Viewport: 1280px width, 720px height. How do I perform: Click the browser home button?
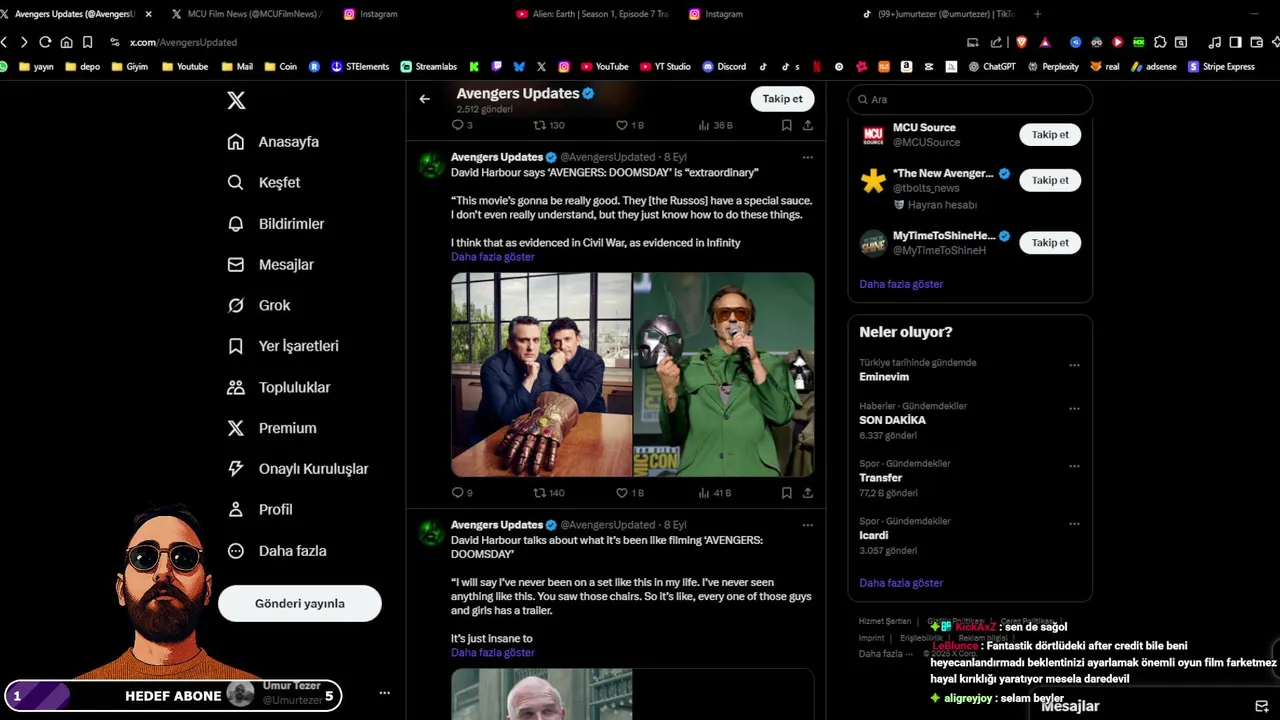click(x=66, y=42)
